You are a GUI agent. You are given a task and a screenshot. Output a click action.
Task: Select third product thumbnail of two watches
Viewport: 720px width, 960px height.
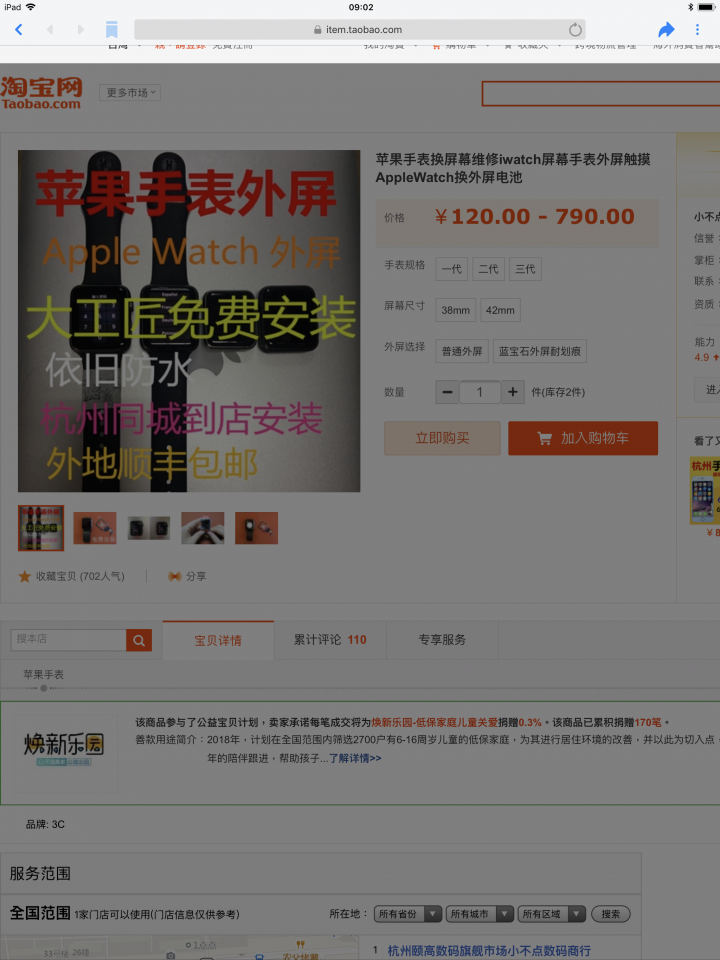[x=149, y=528]
